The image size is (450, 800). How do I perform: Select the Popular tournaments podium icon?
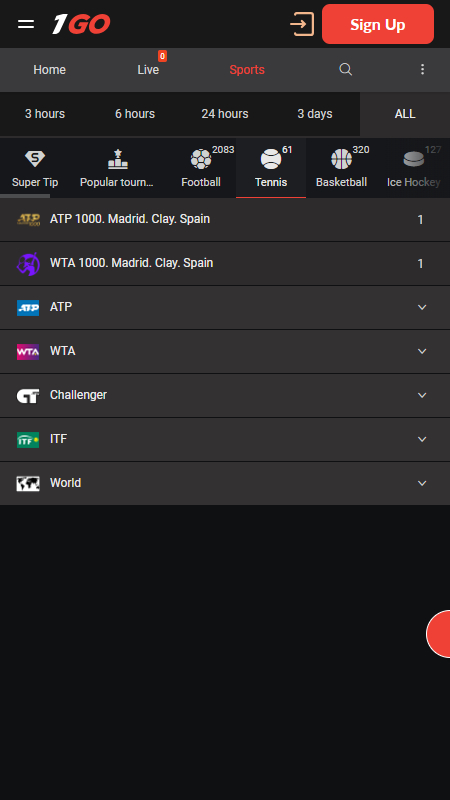118,159
